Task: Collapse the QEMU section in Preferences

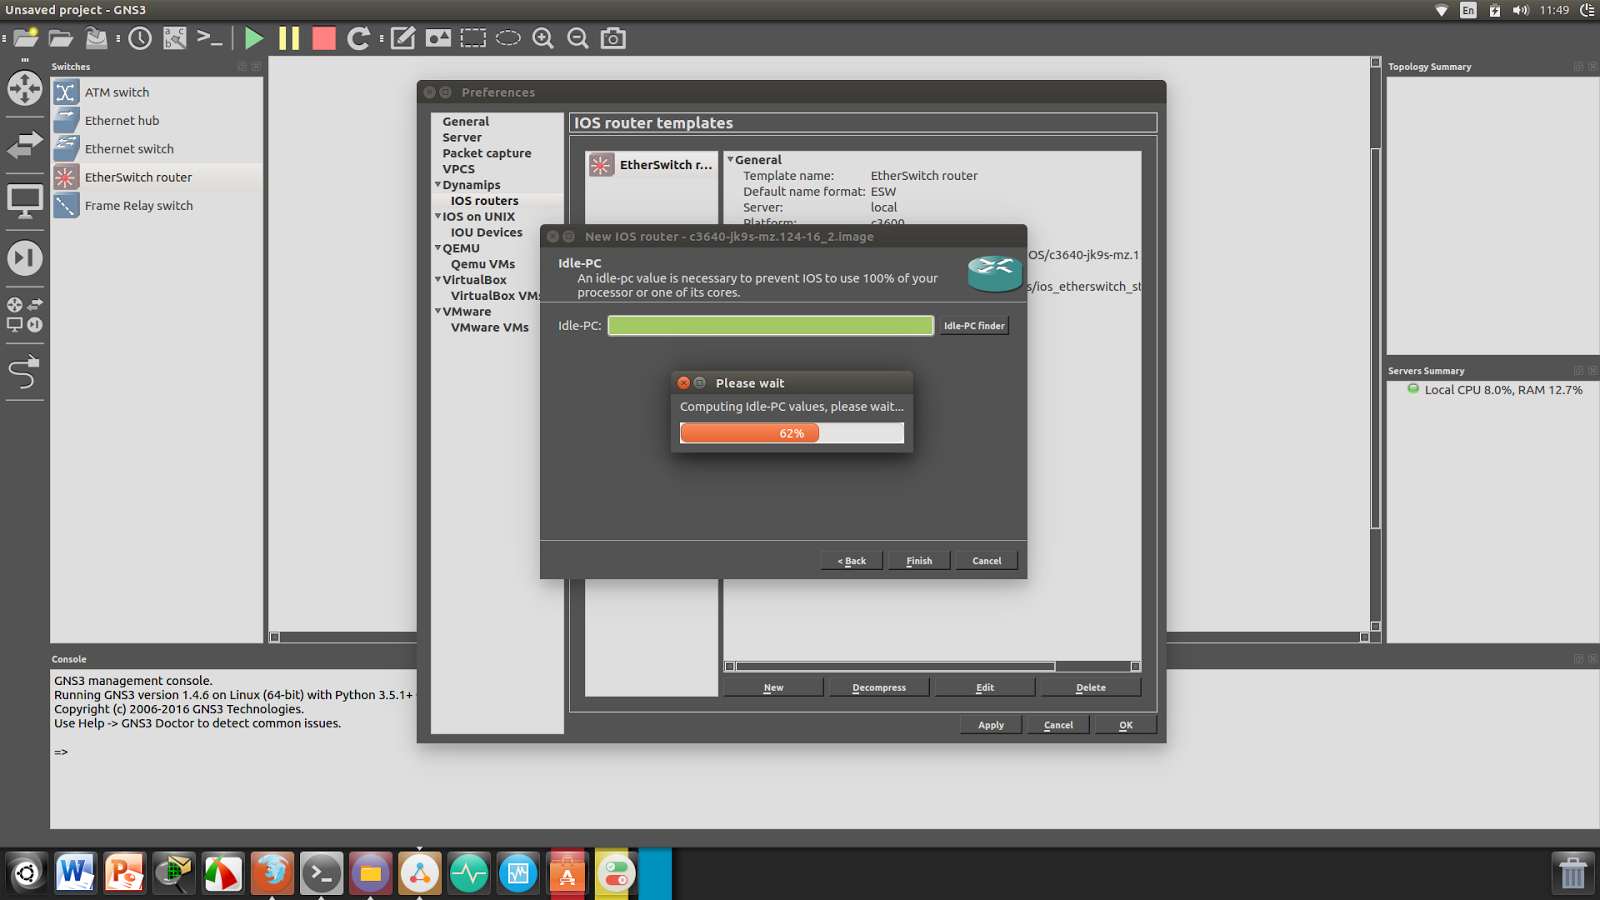Action: 438,248
